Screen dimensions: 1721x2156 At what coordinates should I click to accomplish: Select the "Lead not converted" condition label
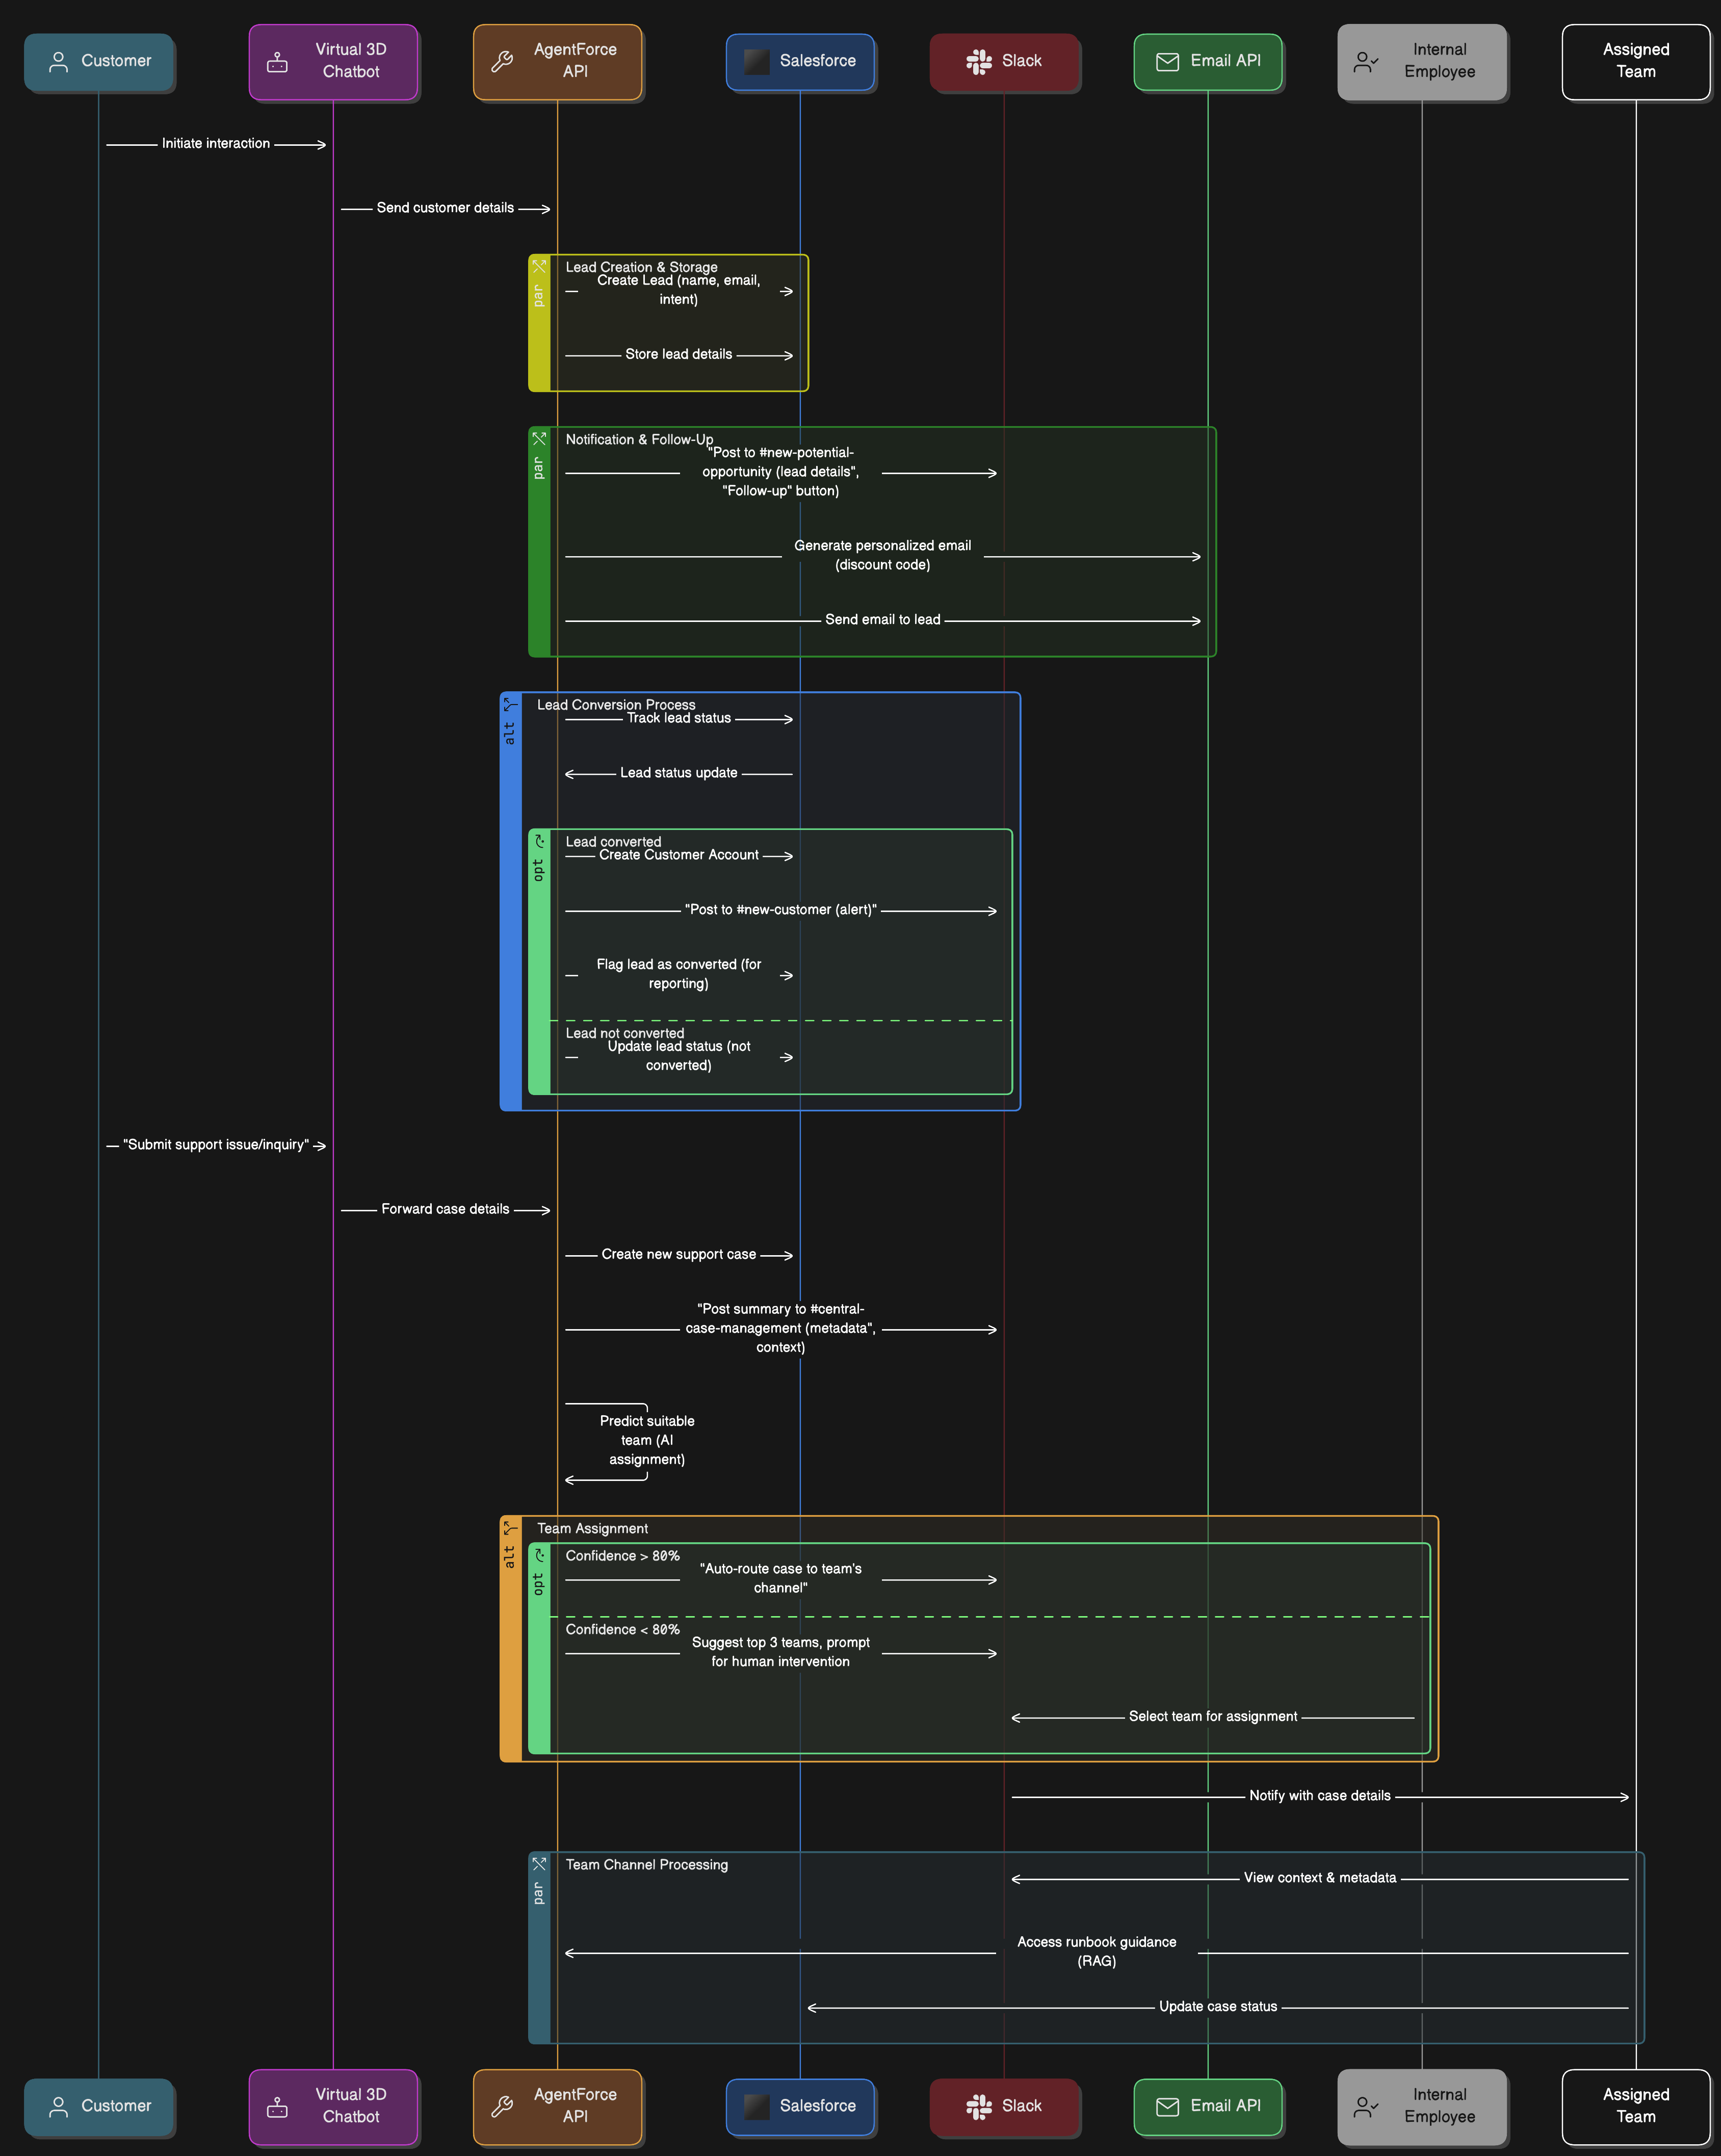pyautogui.click(x=625, y=1033)
